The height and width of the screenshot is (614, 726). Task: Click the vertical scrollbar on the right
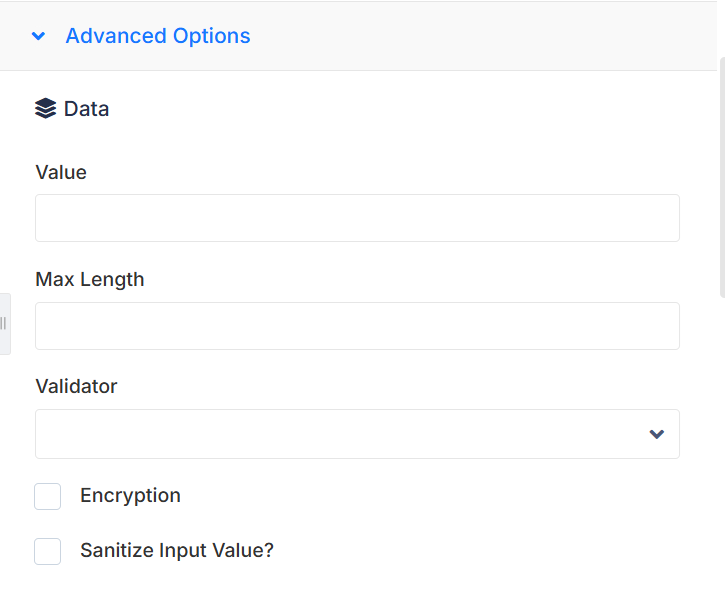point(722,177)
